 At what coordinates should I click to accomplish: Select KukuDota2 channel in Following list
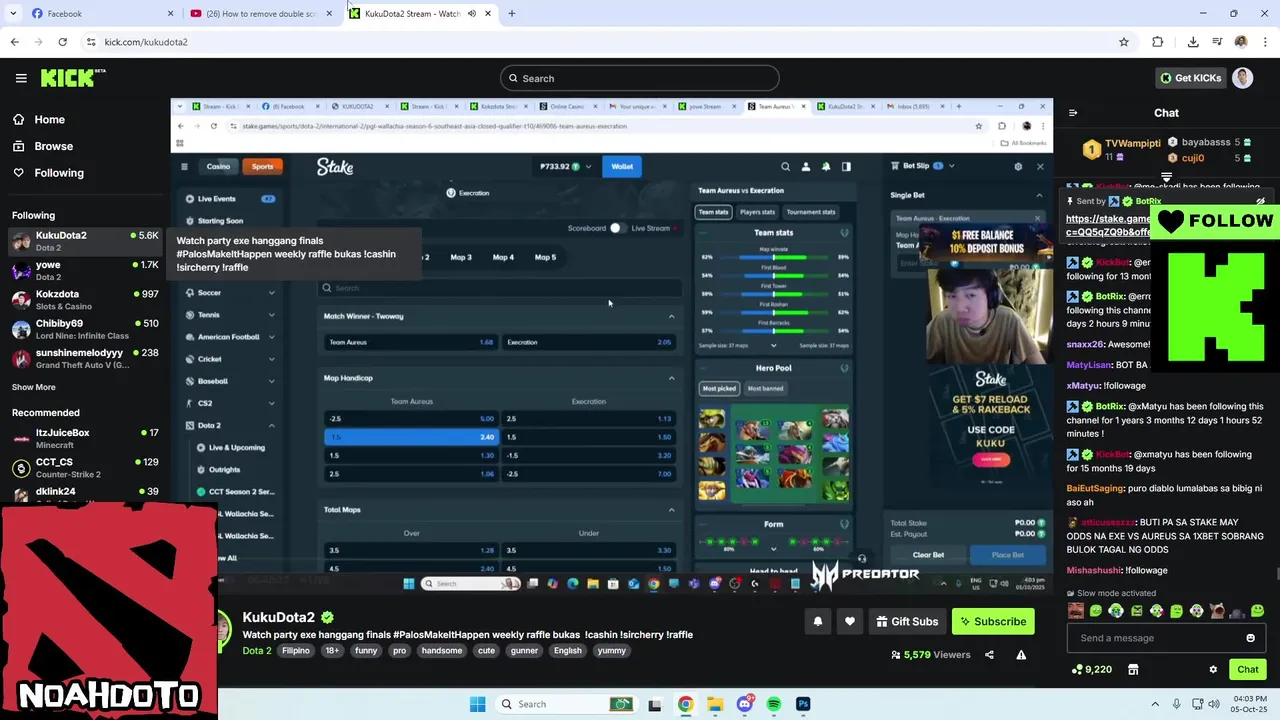click(x=85, y=241)
